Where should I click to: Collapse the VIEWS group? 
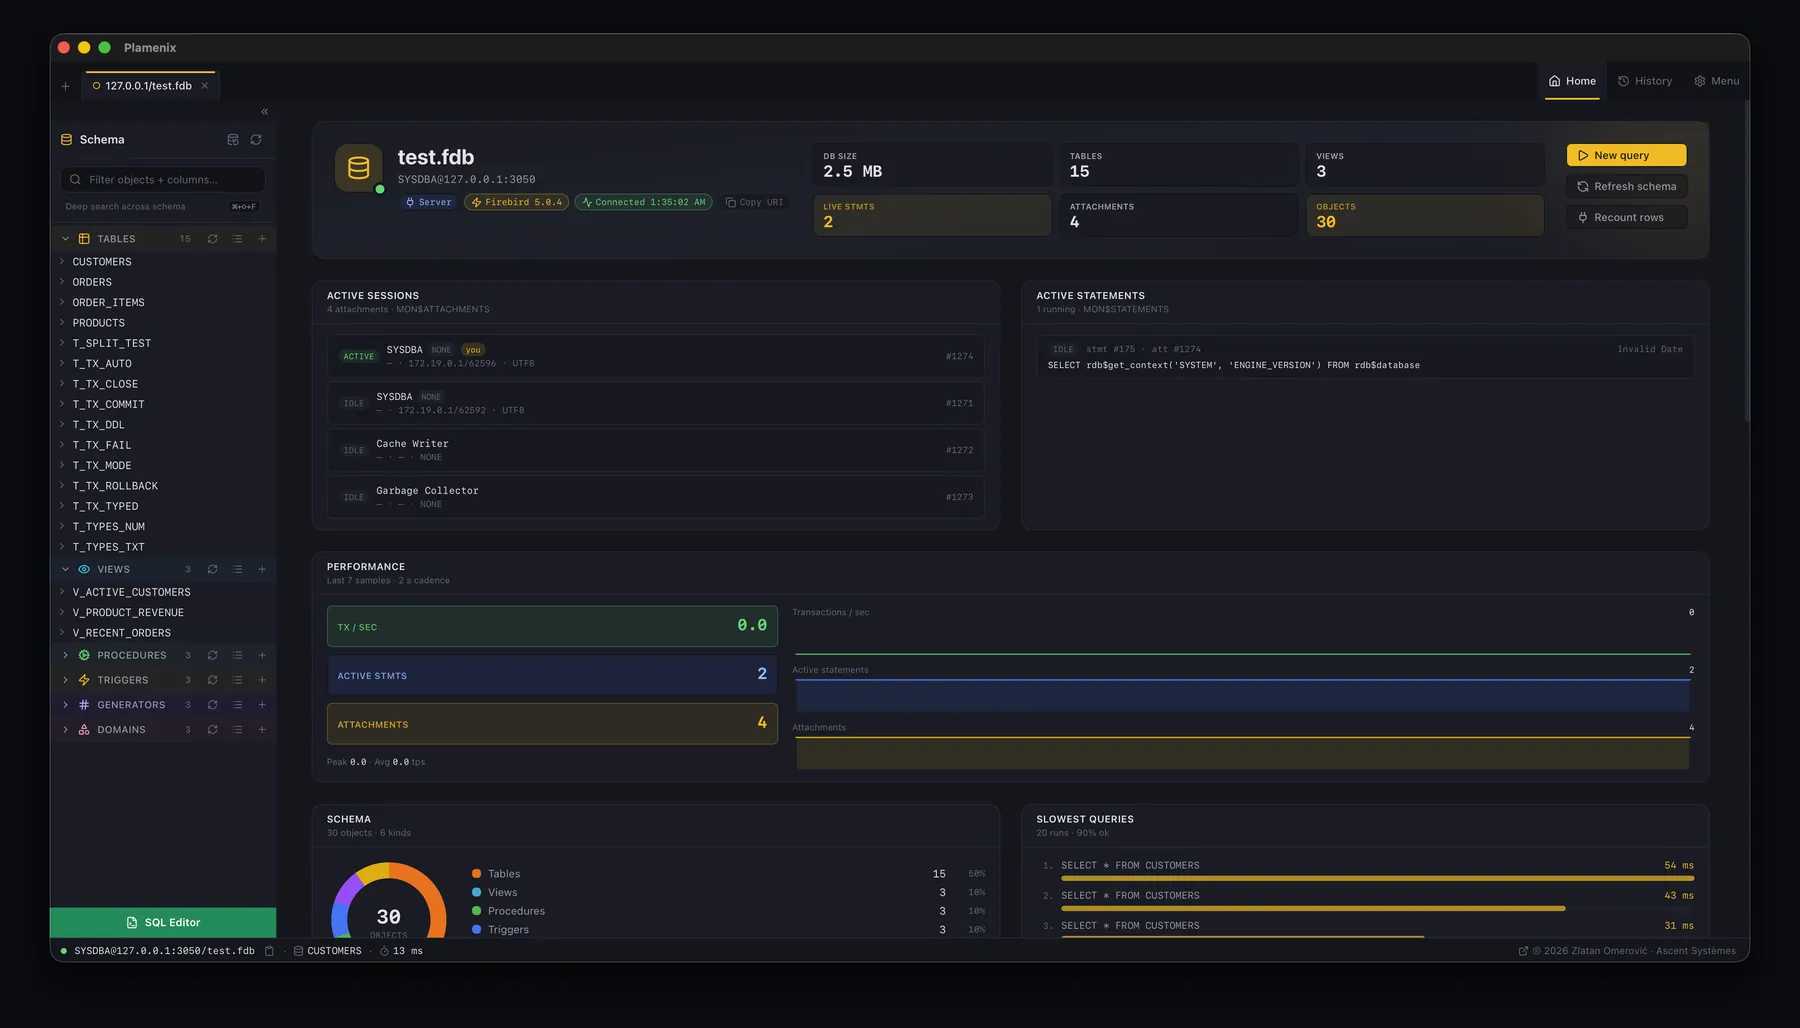coord(65,569)
